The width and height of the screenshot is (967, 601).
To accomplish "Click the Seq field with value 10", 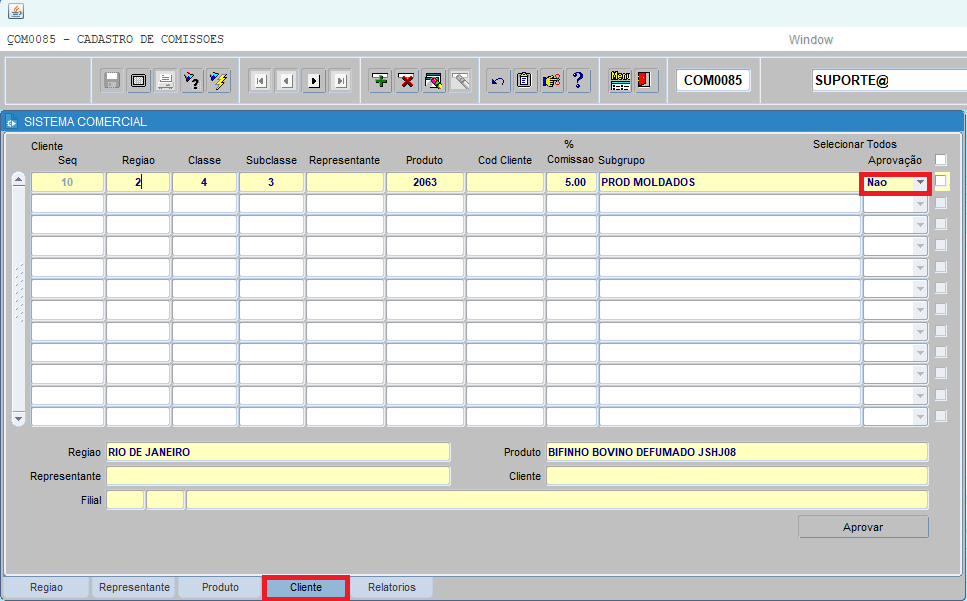I will (67, 182).
